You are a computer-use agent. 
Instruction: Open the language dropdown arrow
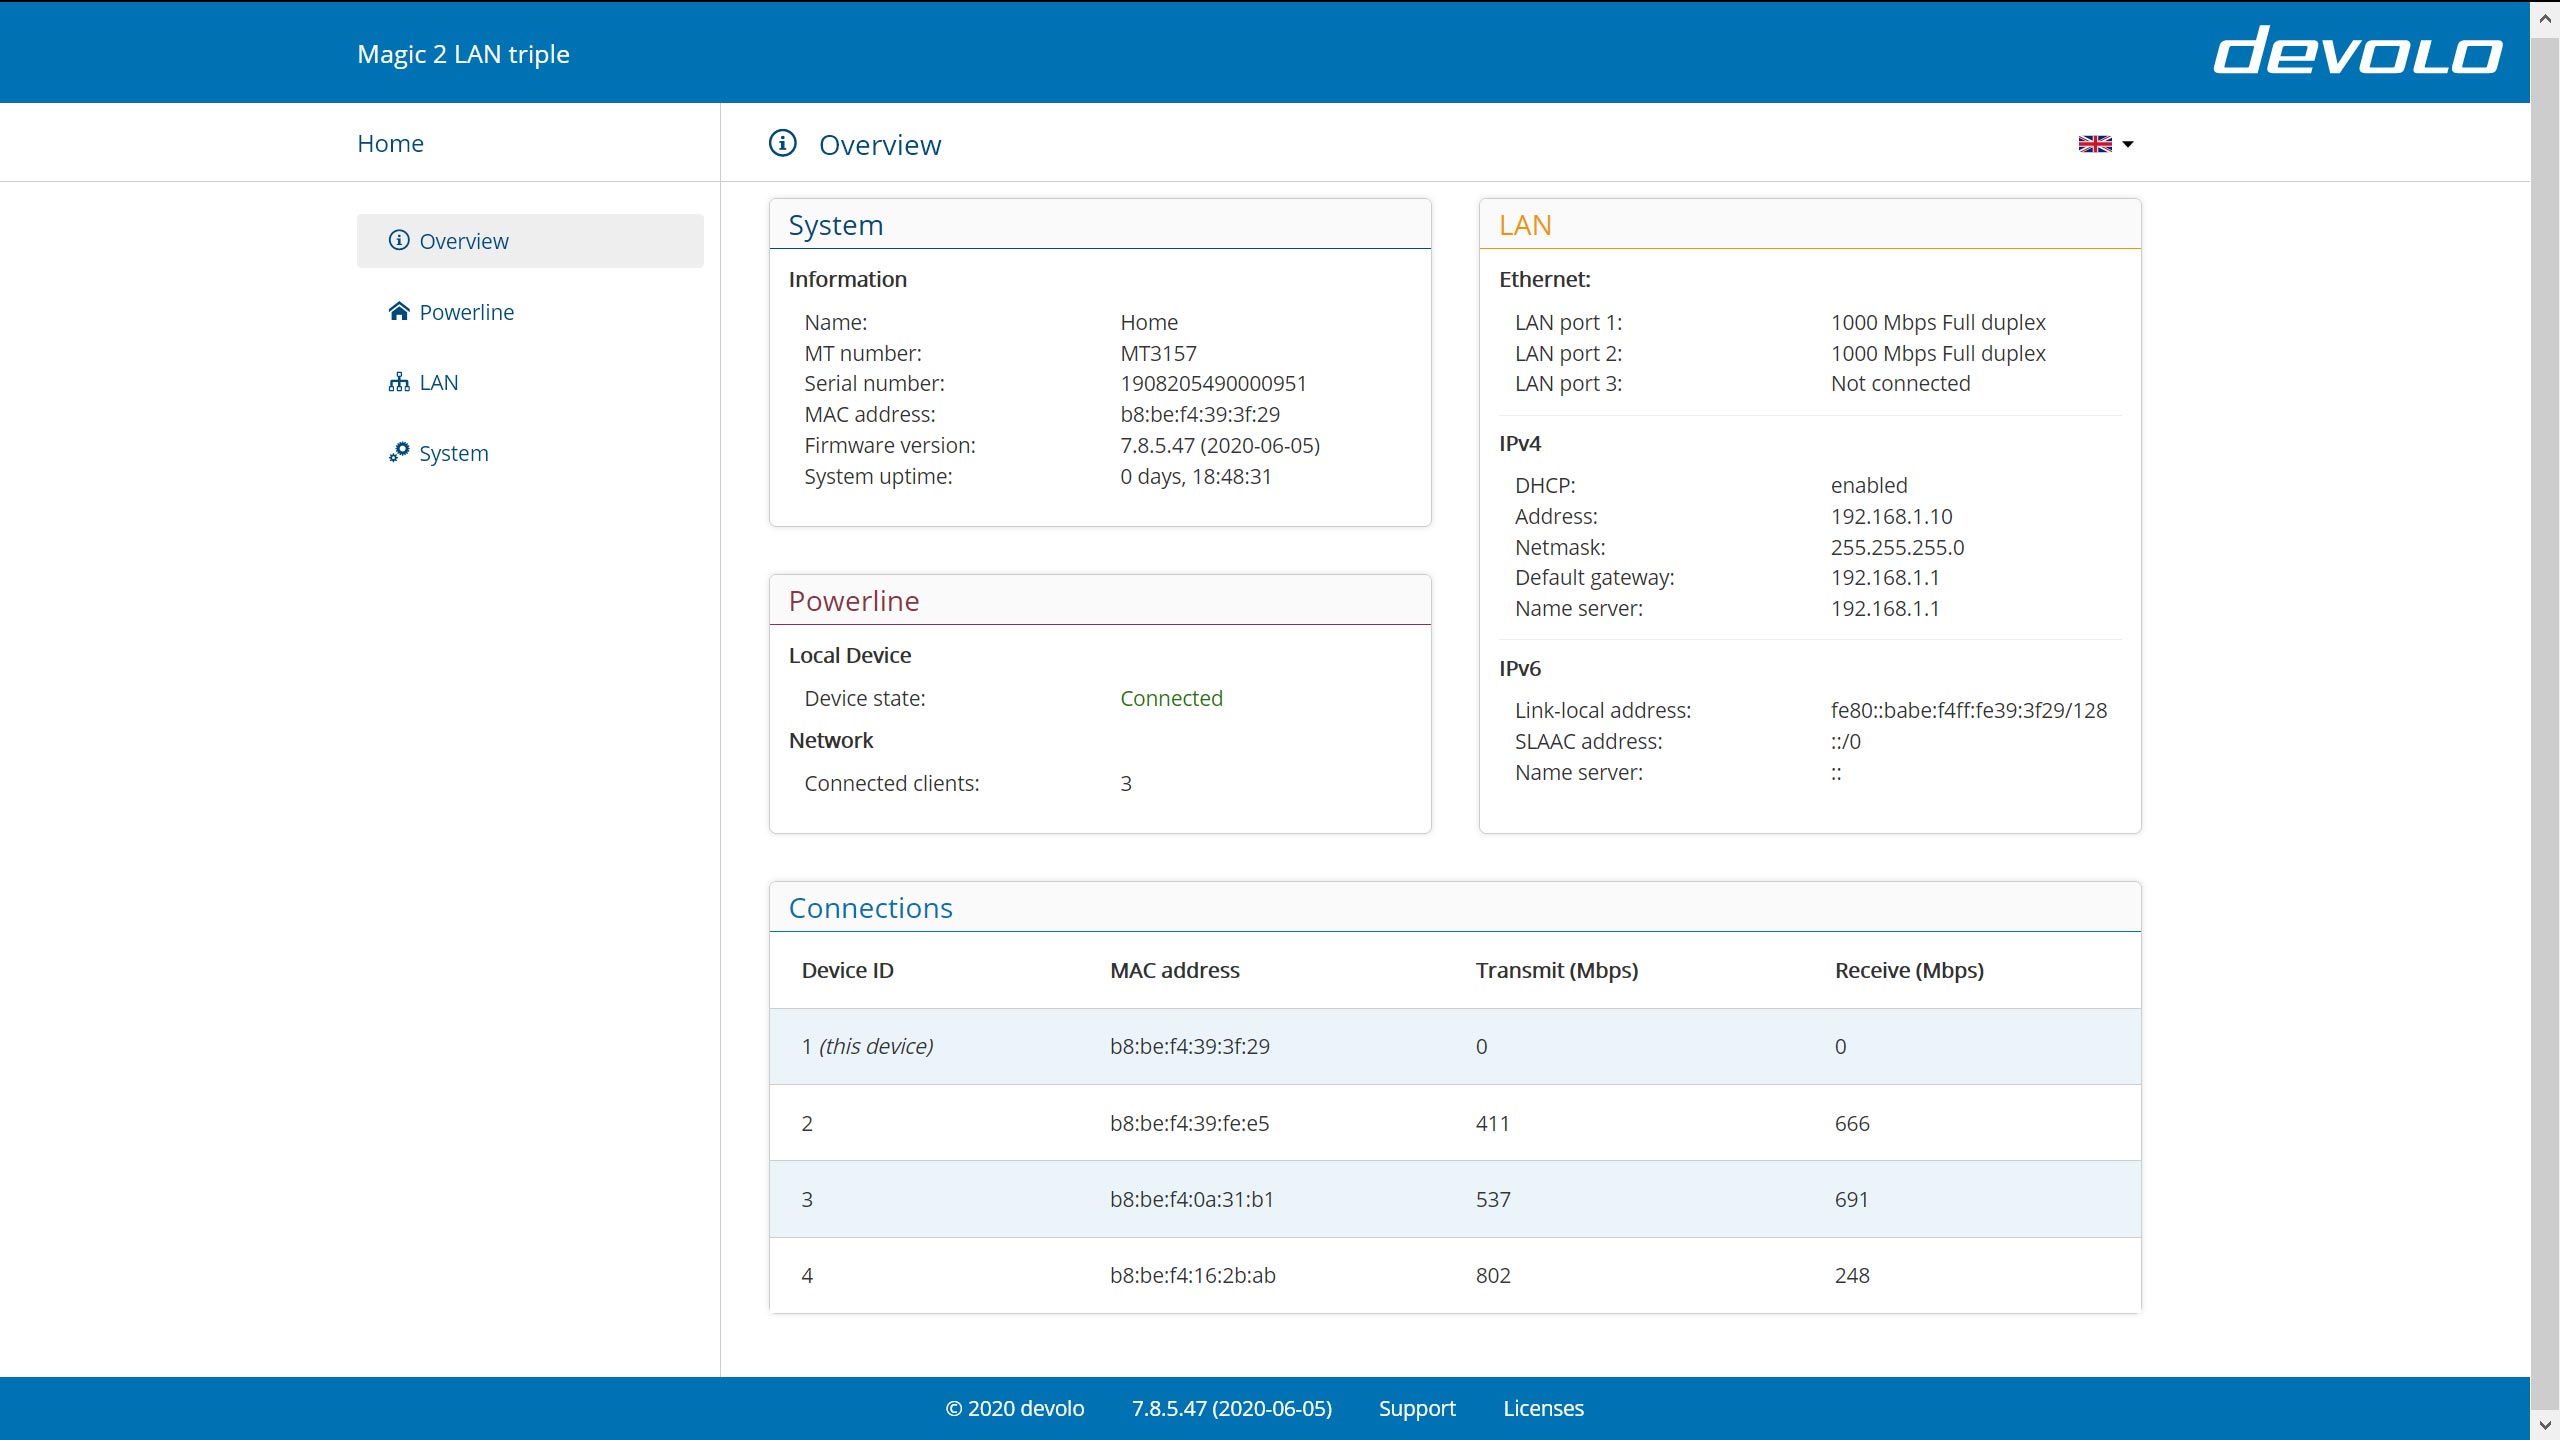tap(2127, 145)
